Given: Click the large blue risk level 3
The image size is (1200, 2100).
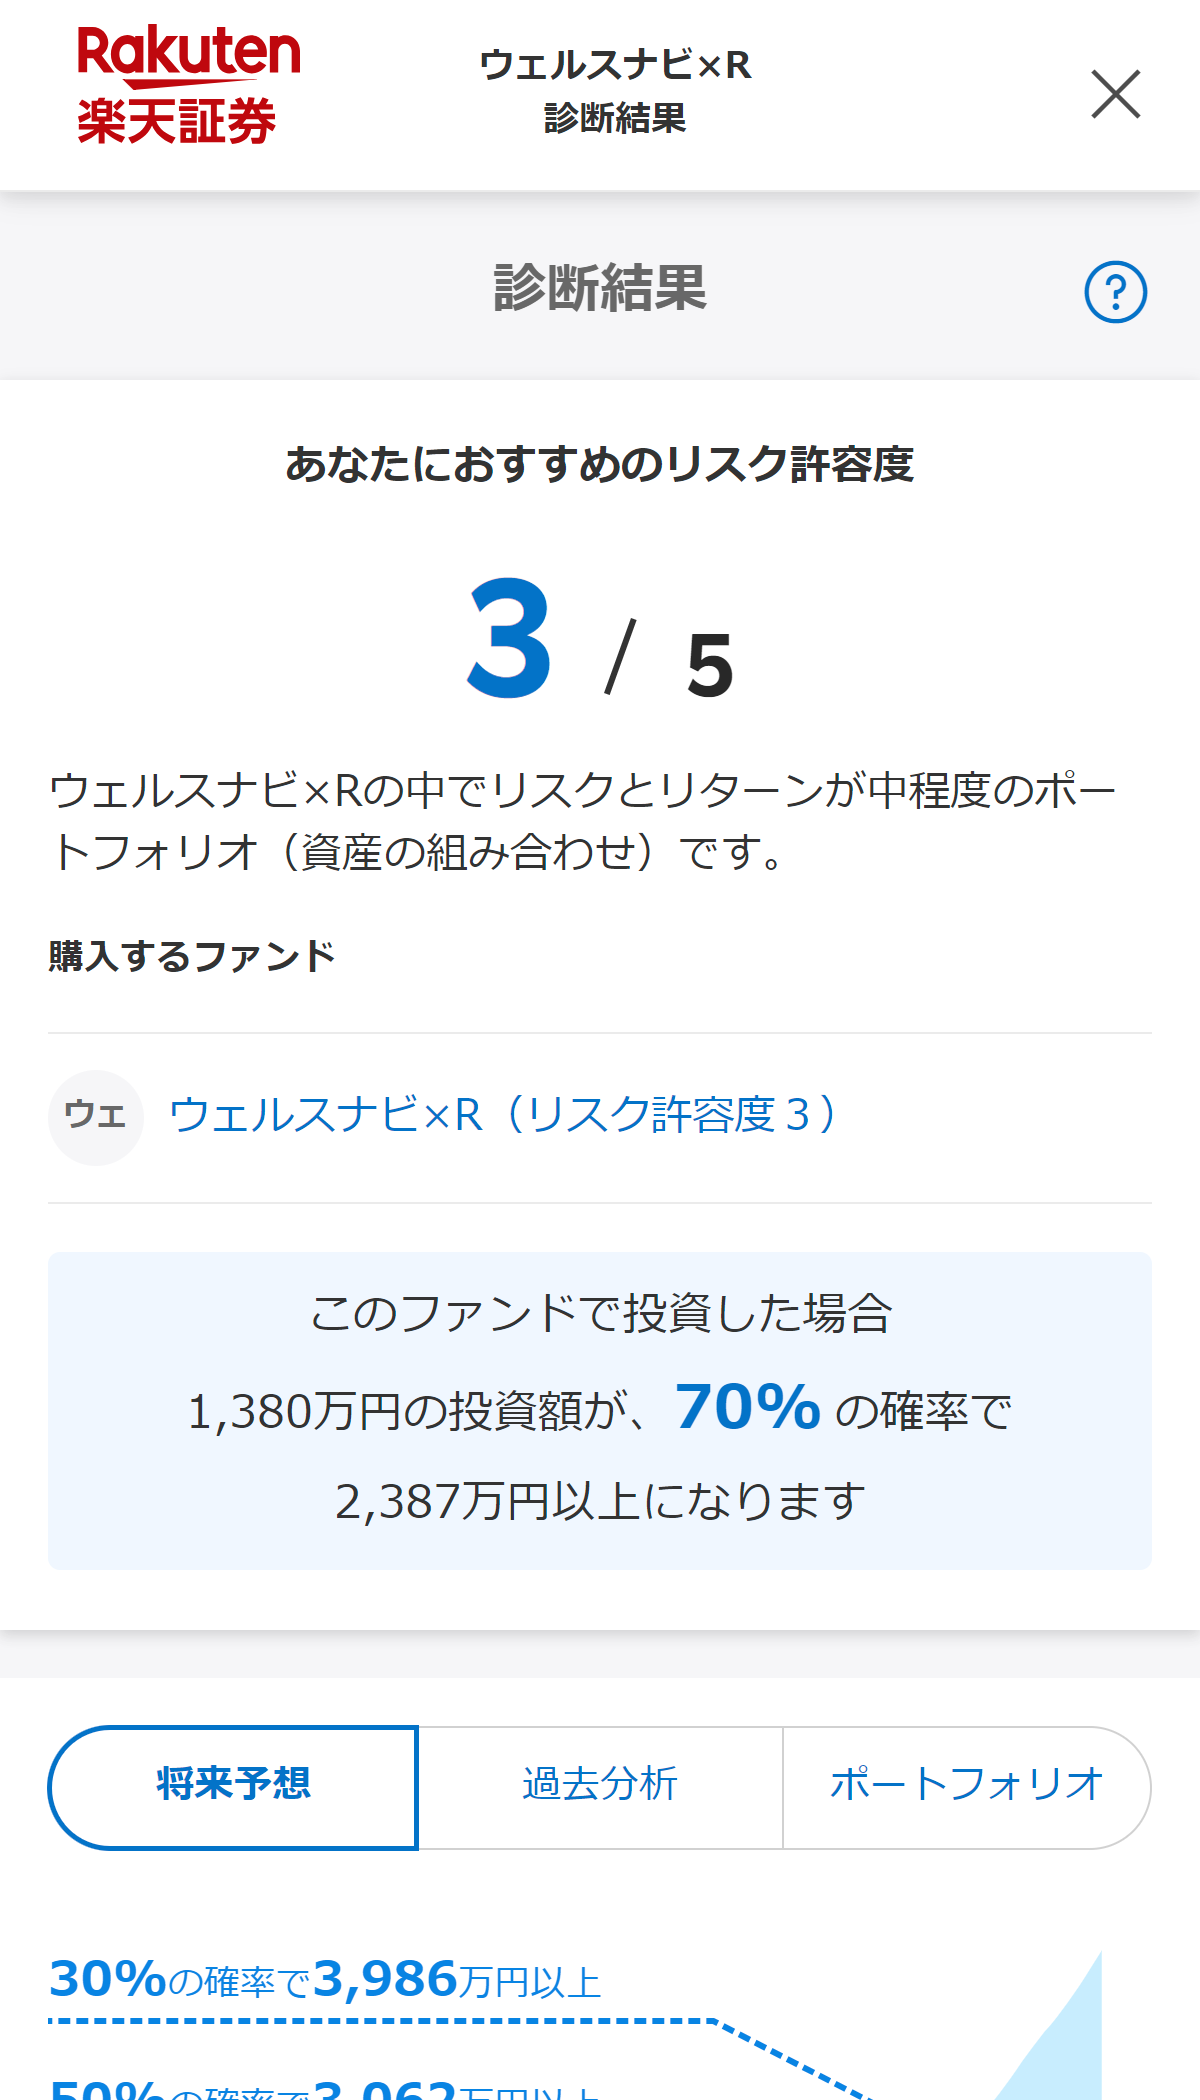Looking at the screenshot, I should [x=509, y=640].
